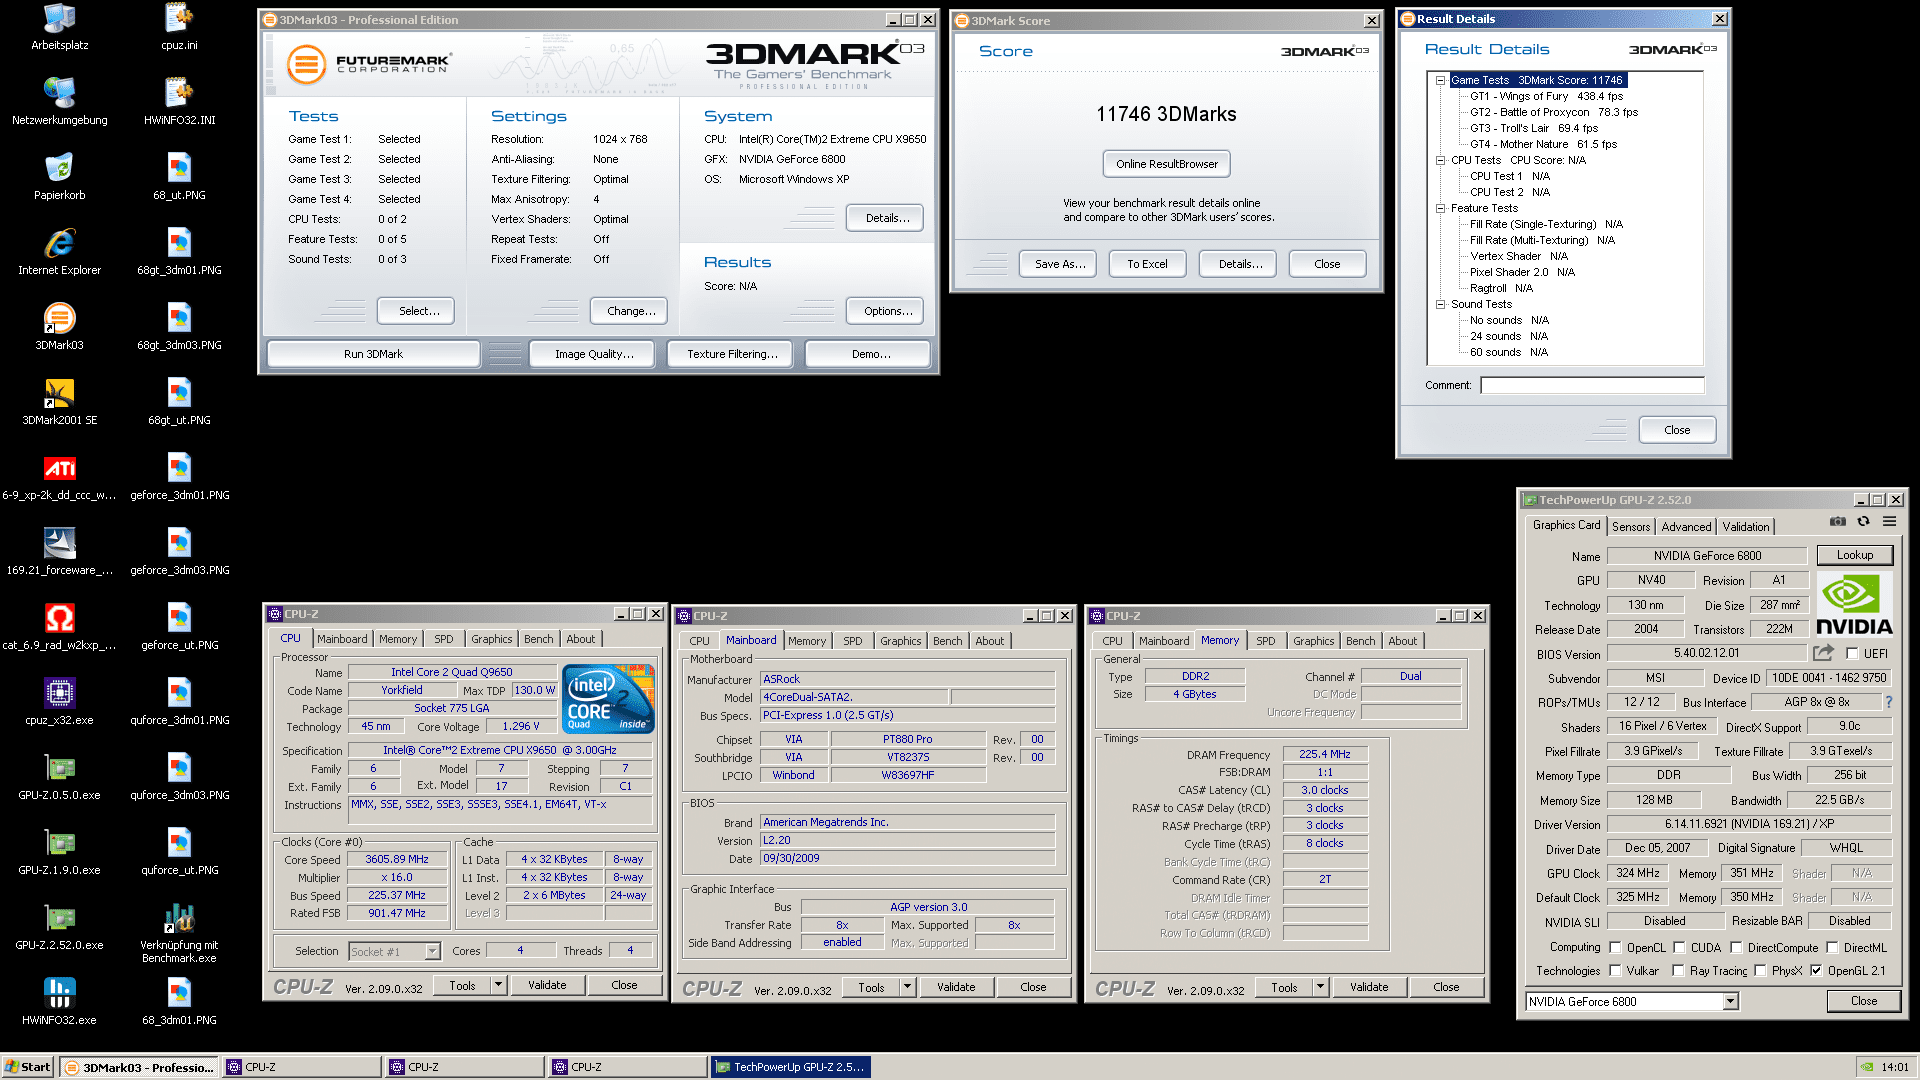Switch to the Advanced tab in GPU-Z
The width and height of the screenshot is (1920, 1080).
point(1686,527)
